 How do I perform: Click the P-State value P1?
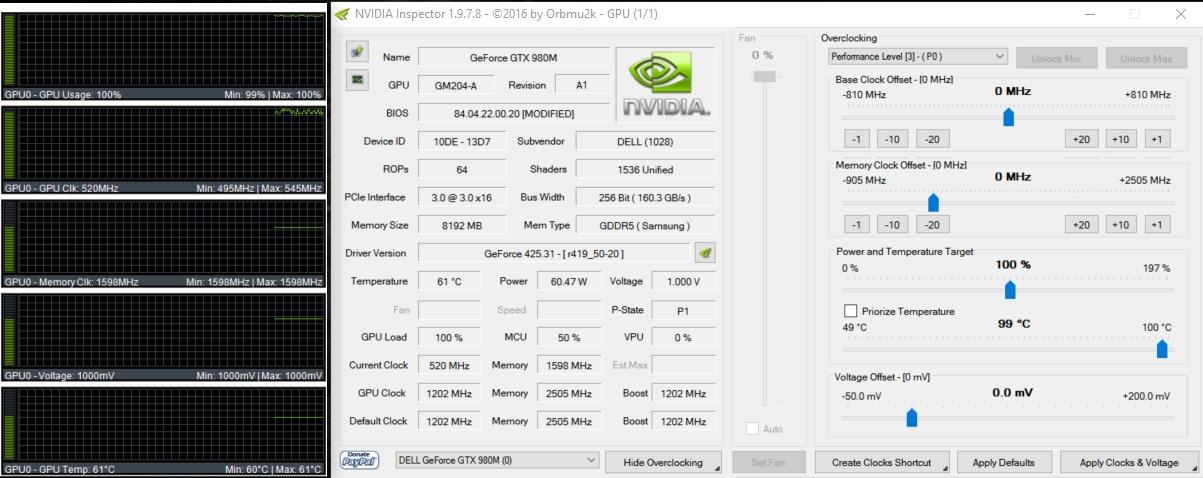click(x=683, y=310)
